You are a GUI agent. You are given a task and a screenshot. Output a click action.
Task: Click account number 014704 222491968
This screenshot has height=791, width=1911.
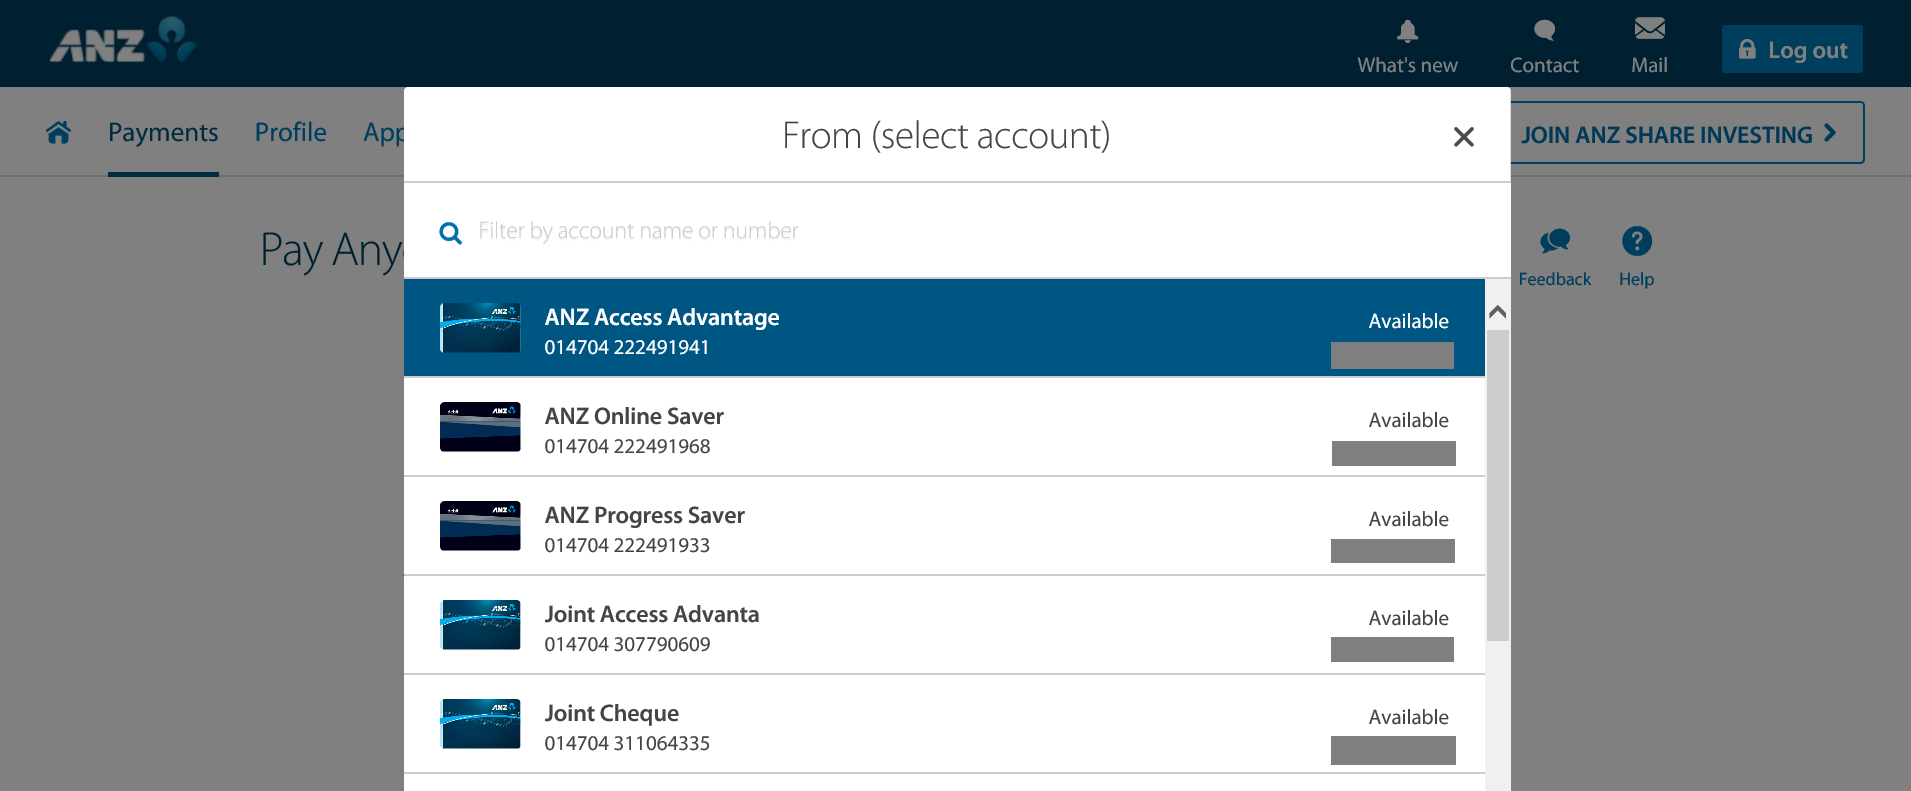pos(627,447)
